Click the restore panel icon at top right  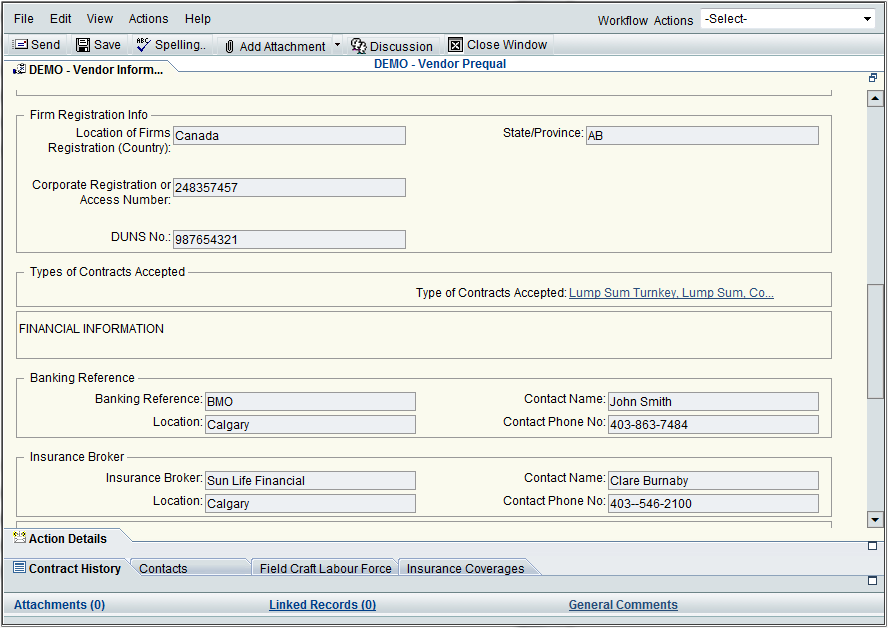coord(873,78)
